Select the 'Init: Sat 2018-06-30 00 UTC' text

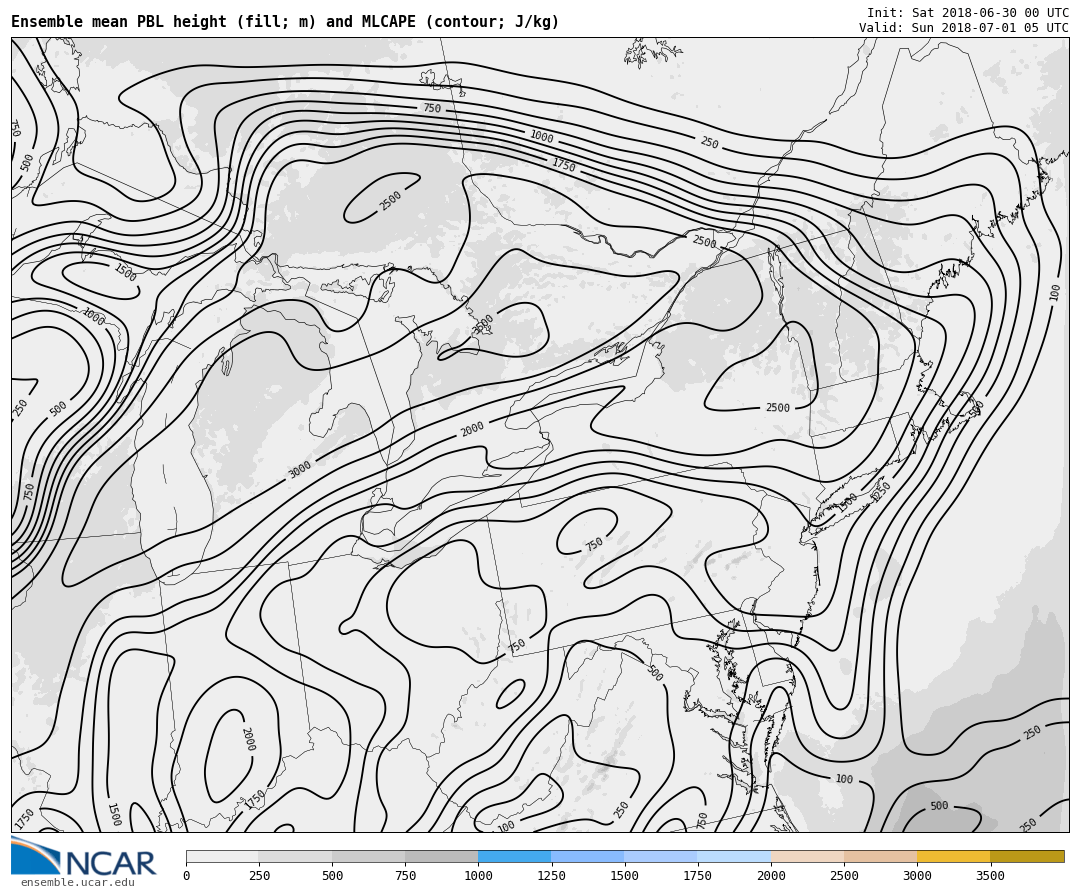pos(968,12)
